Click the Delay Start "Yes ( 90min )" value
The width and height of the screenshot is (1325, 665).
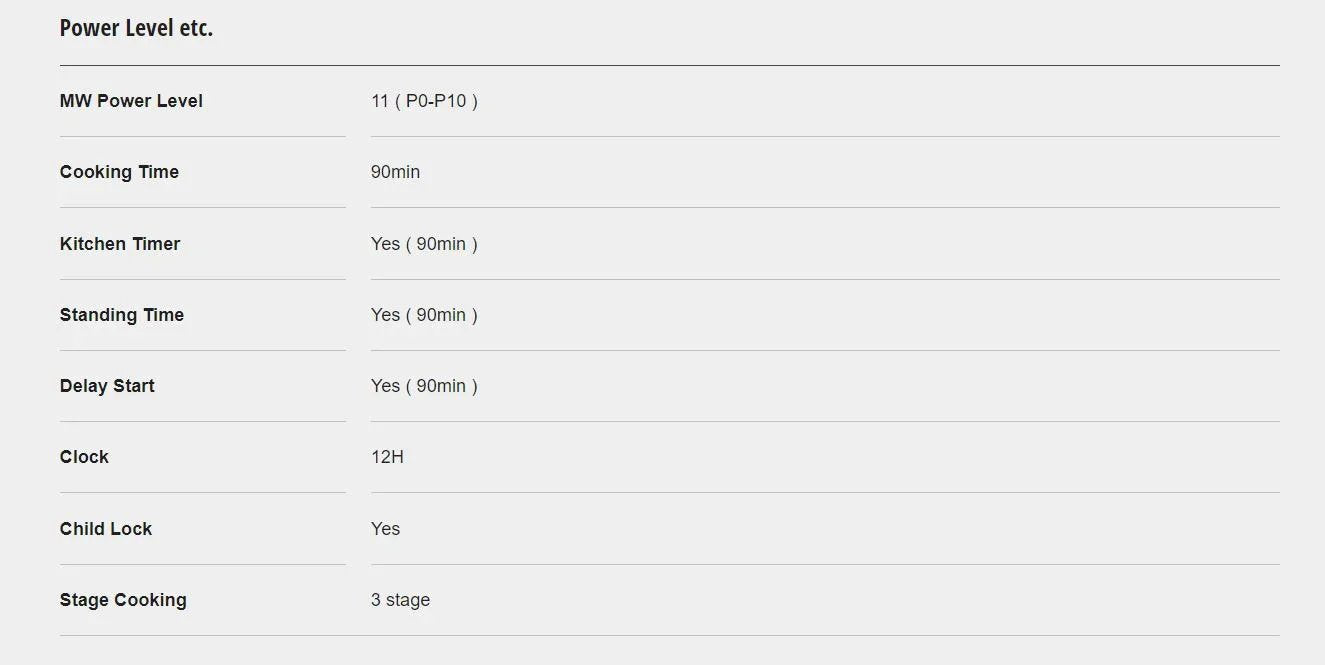coord(424,386)
